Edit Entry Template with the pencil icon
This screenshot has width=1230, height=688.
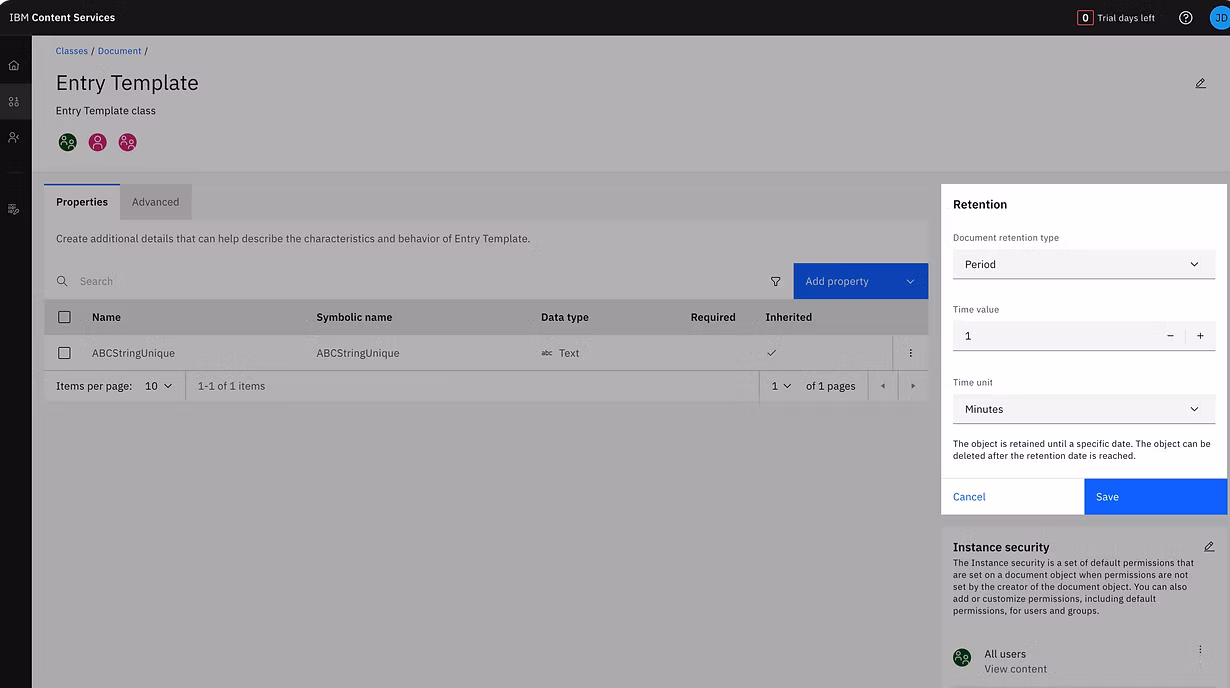pyautogui.click(x=1201, y=83)
